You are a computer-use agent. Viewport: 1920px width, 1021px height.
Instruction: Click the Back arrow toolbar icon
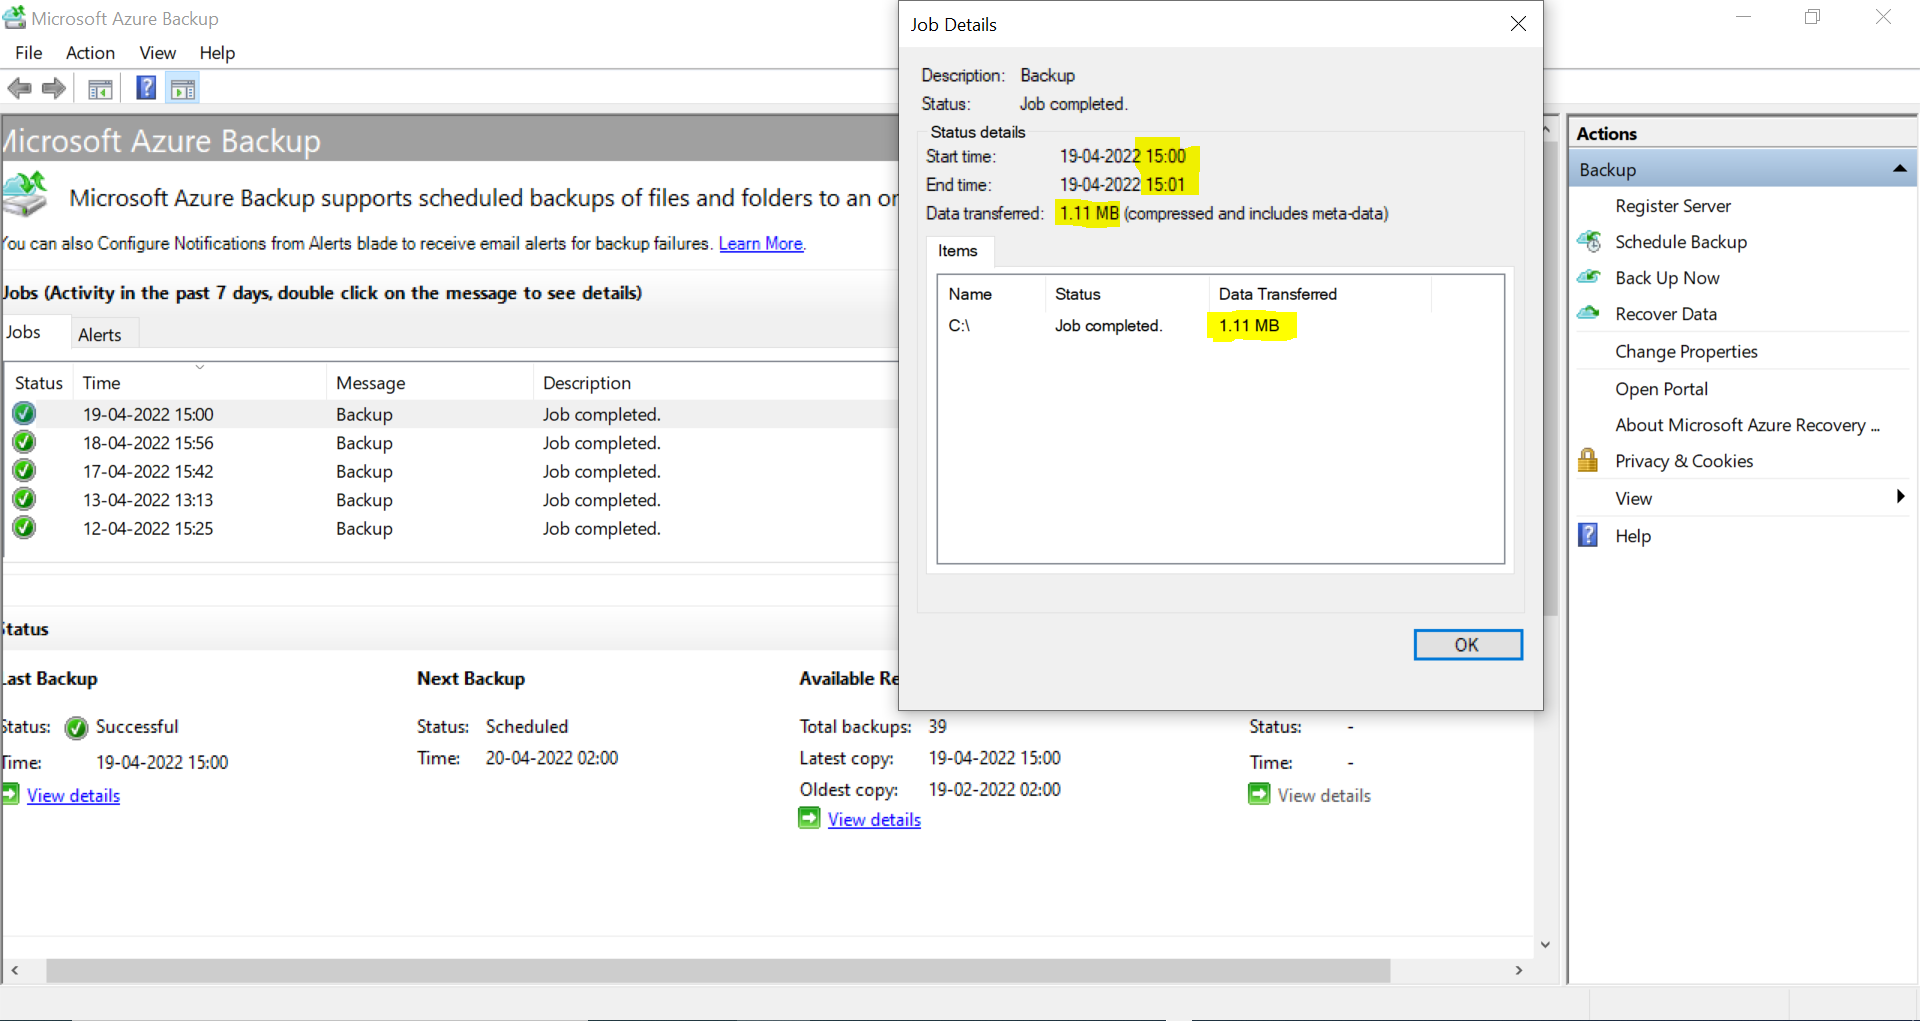point(19,89)
